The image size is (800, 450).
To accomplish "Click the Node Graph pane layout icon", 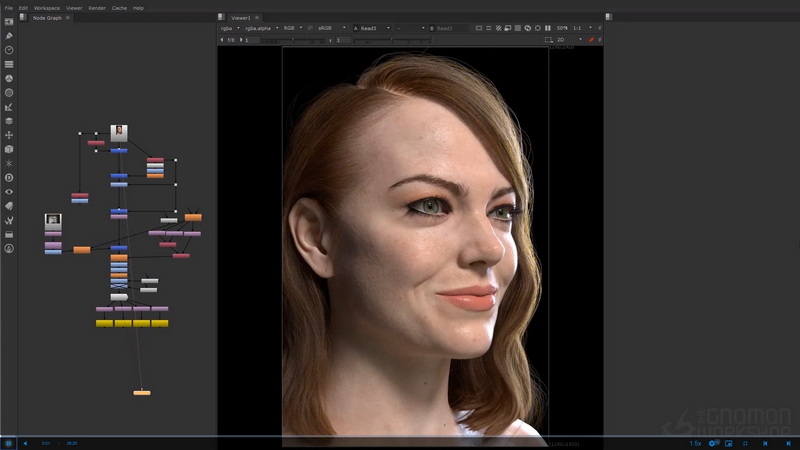I will (23, 17).
